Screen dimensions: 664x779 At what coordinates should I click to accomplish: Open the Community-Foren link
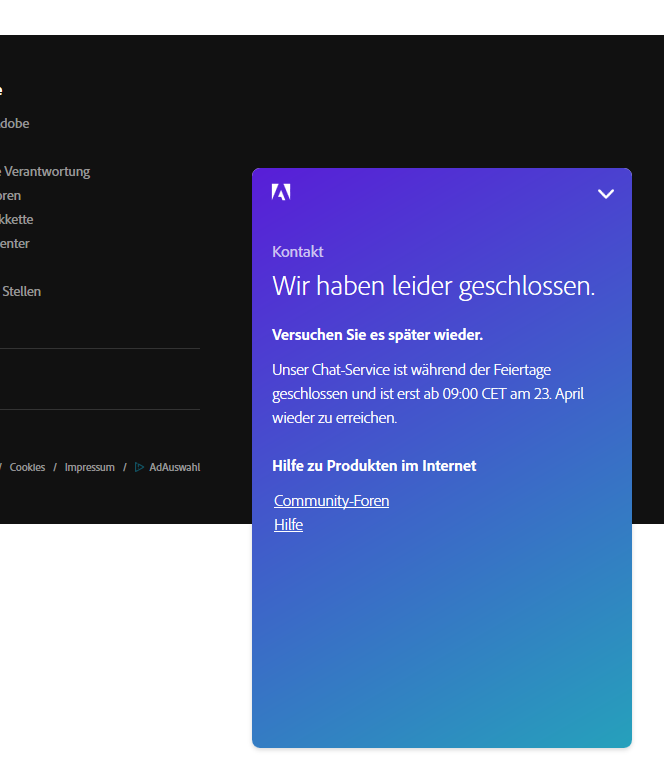pyautogui.click(x=331, y=501)
